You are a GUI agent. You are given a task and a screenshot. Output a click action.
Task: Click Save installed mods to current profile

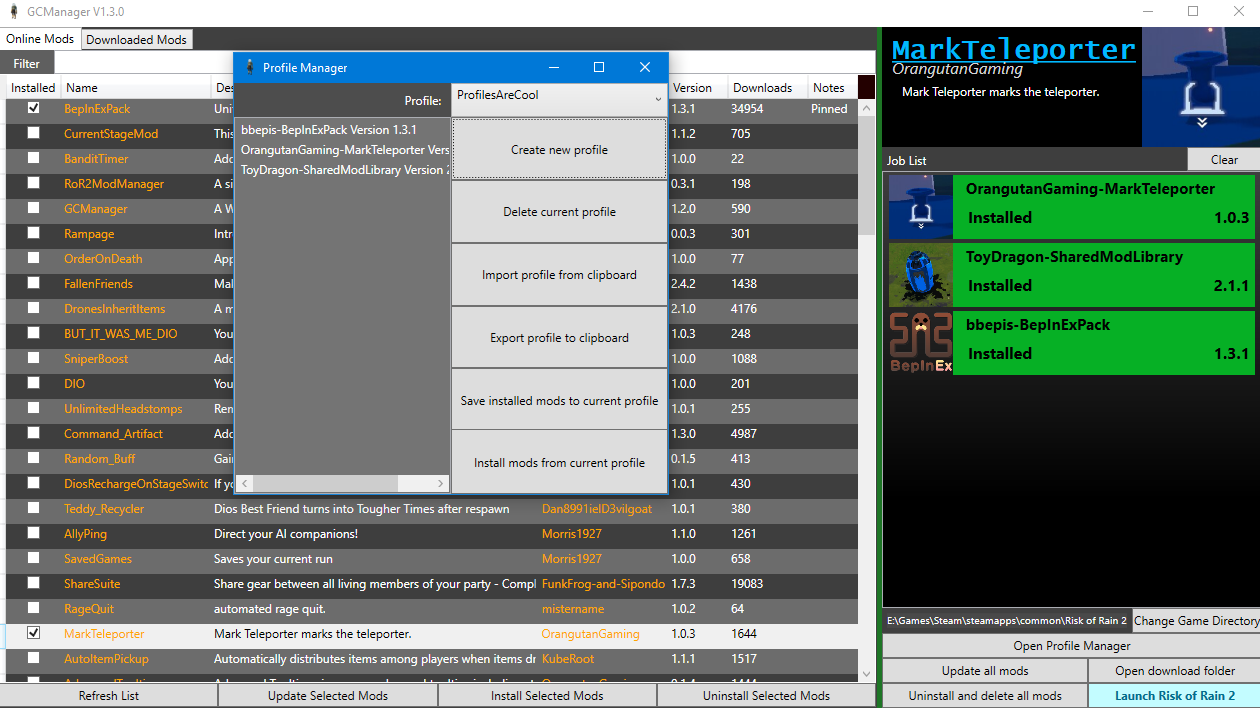tap(559, 400)
